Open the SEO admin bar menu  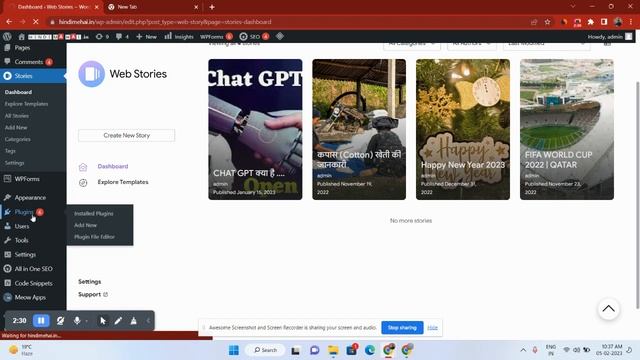click(x=254, y=37)
